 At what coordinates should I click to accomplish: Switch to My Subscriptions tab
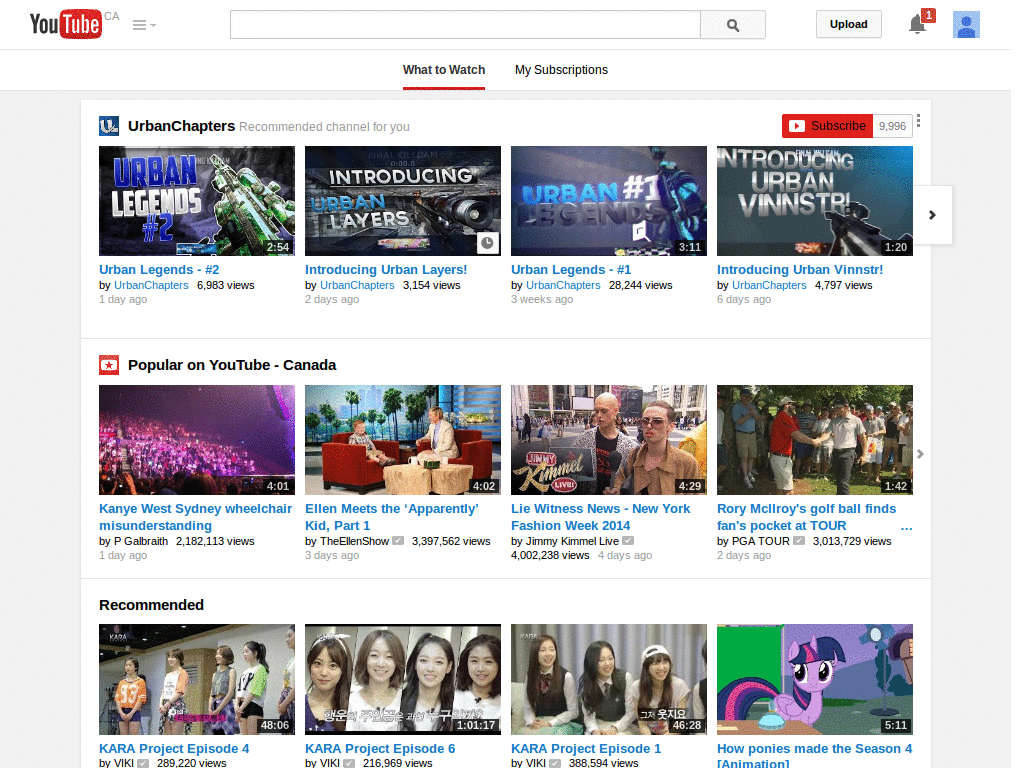pyautogui.click(x=561, y=70)
